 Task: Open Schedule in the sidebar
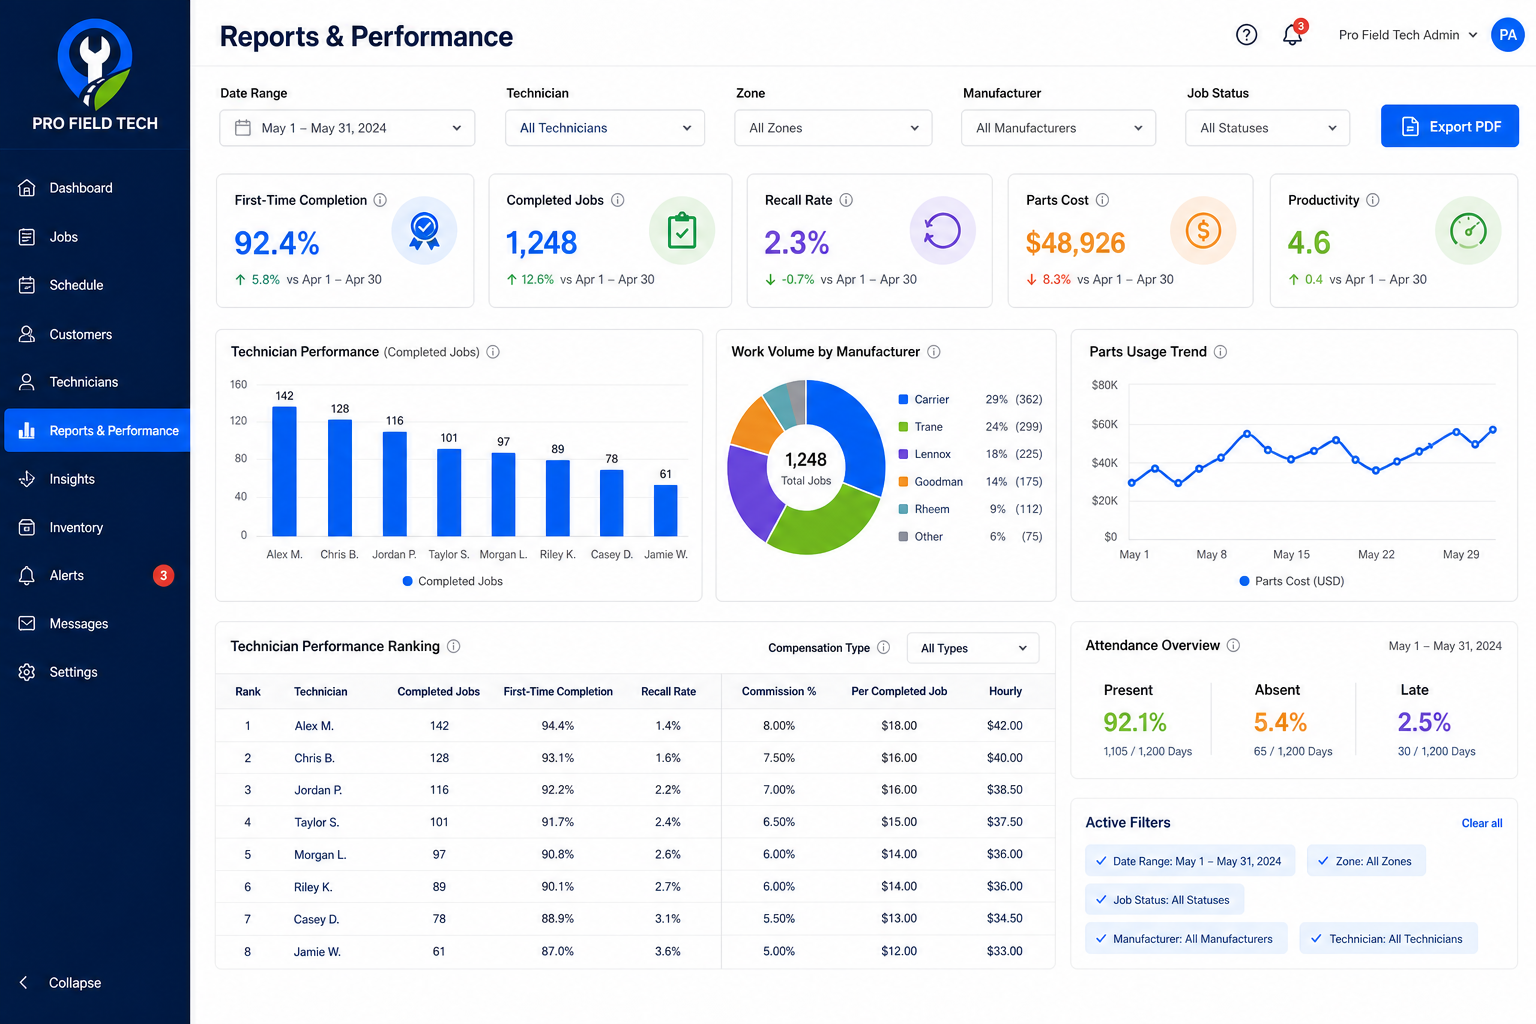[95, 285]
